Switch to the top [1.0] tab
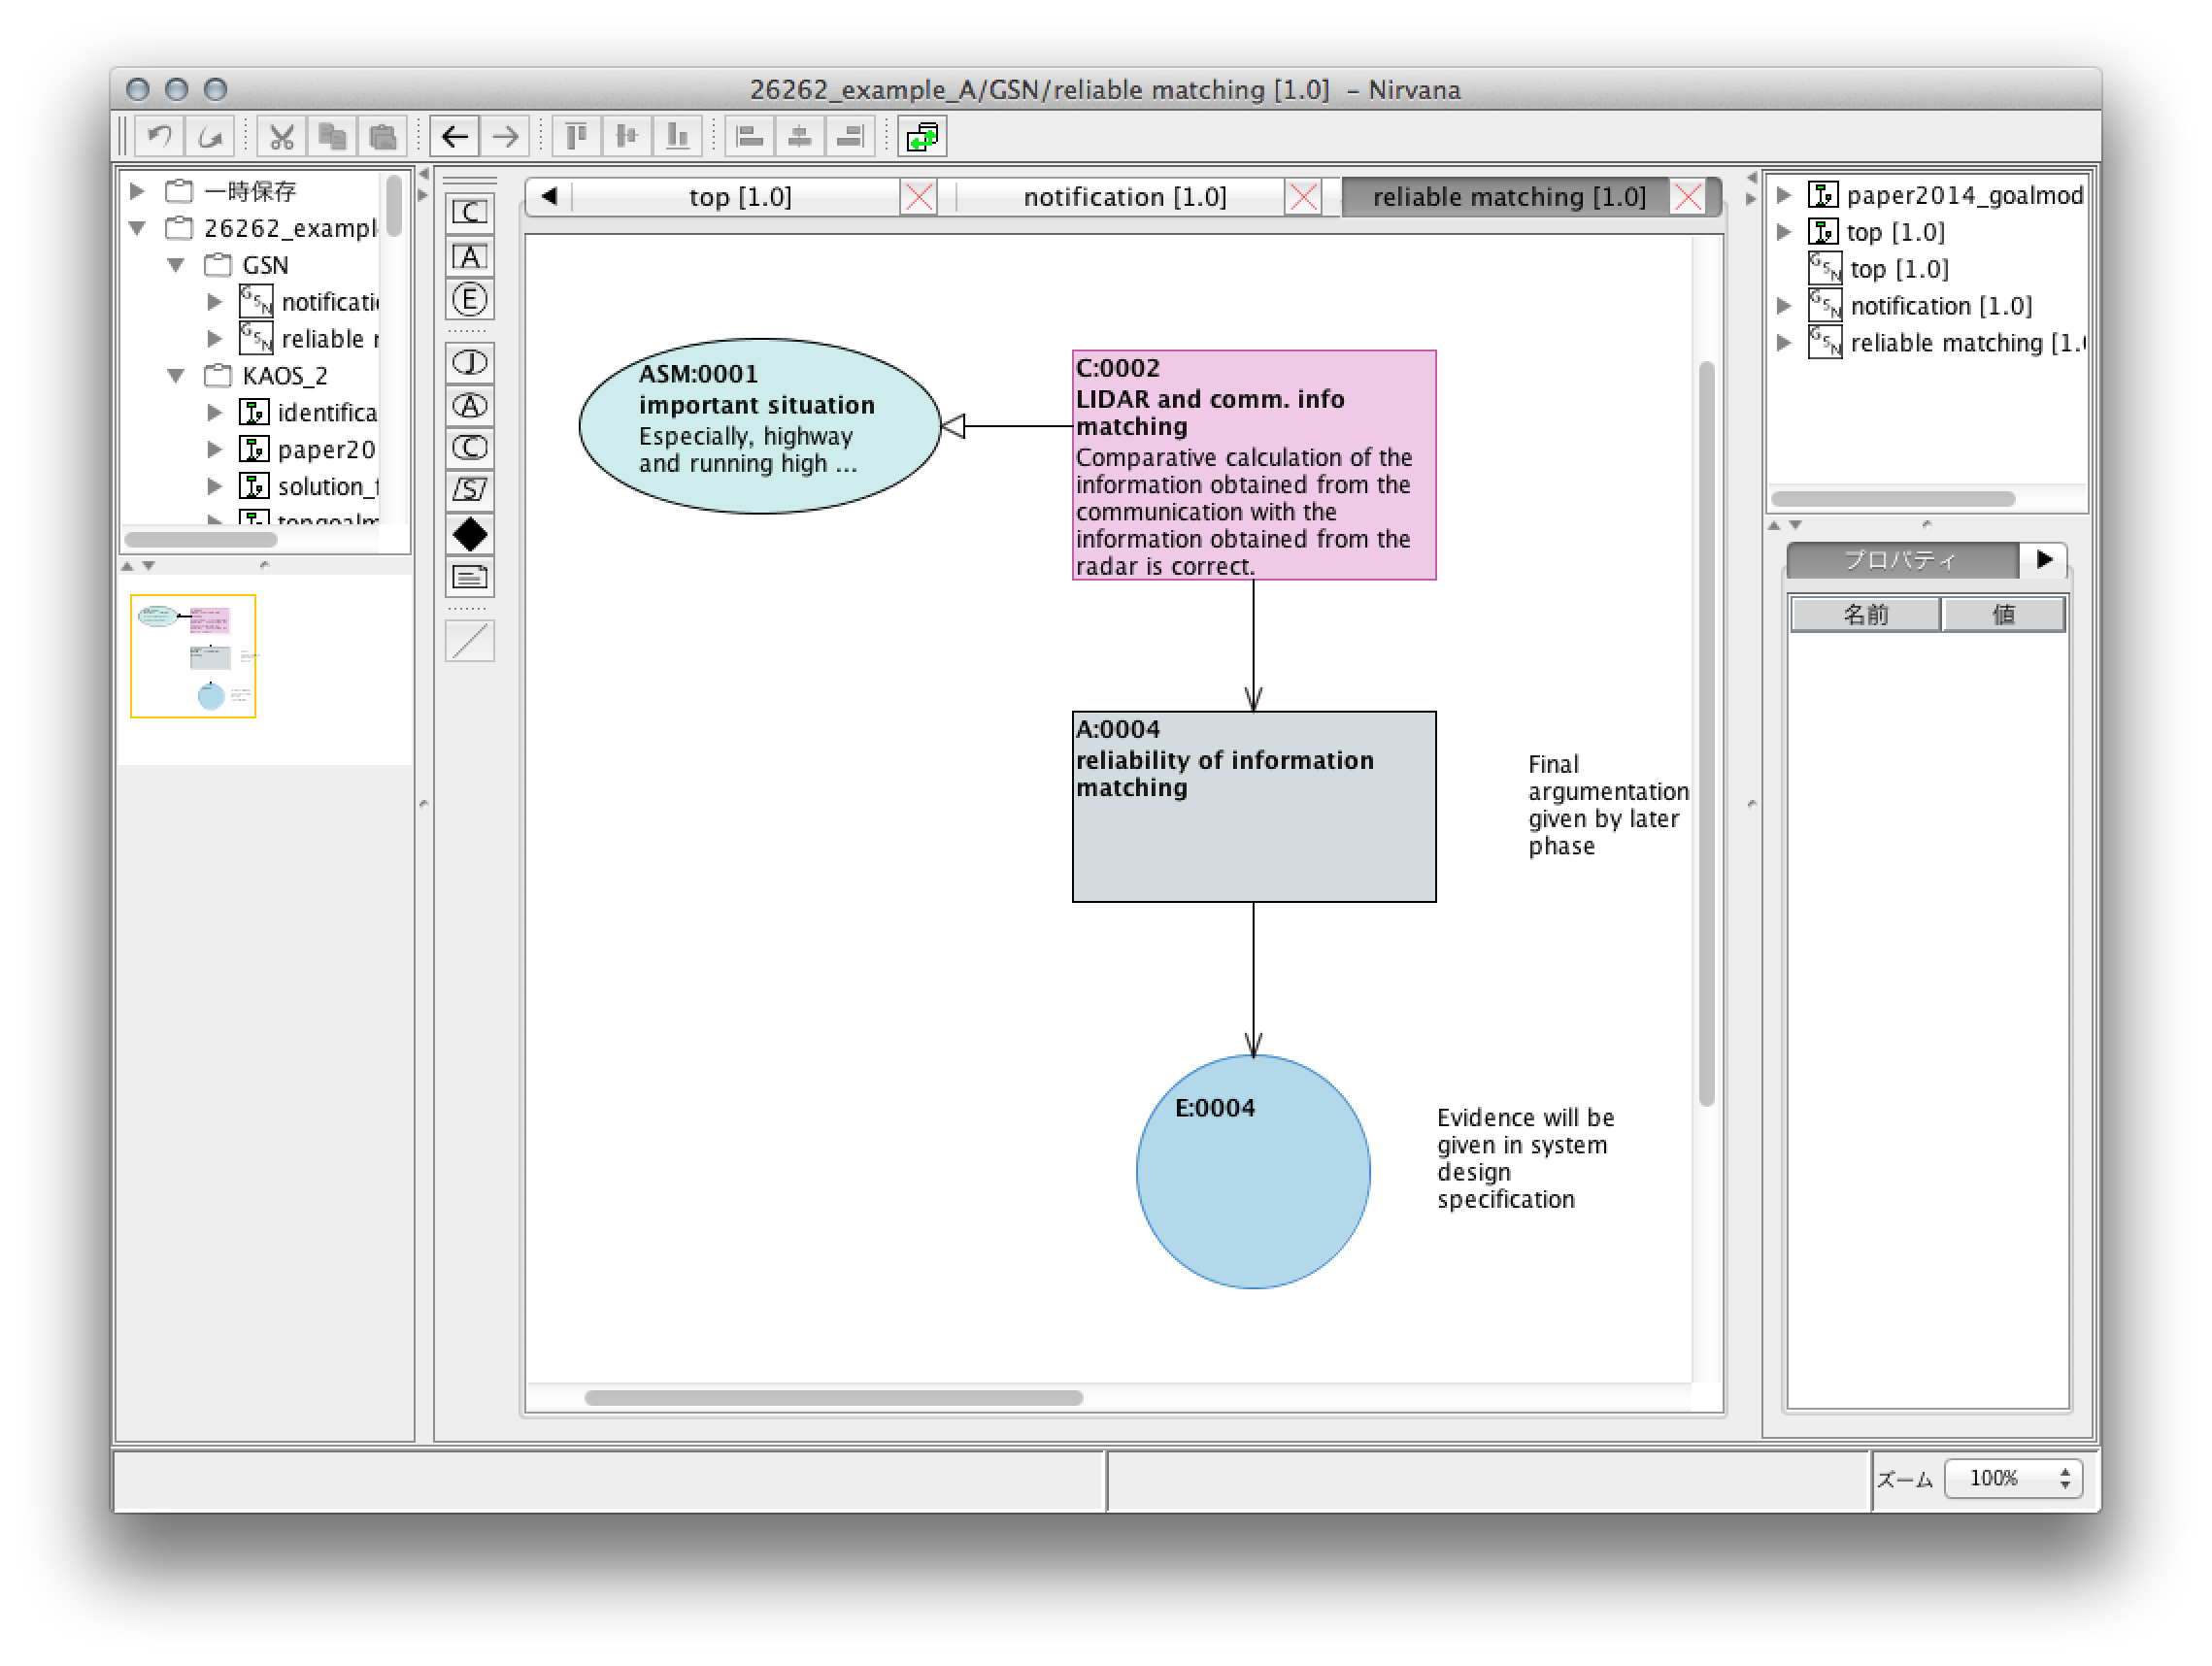Image resolution: width=2212 pixels, height=1666 pixels. tap(739, 197)
